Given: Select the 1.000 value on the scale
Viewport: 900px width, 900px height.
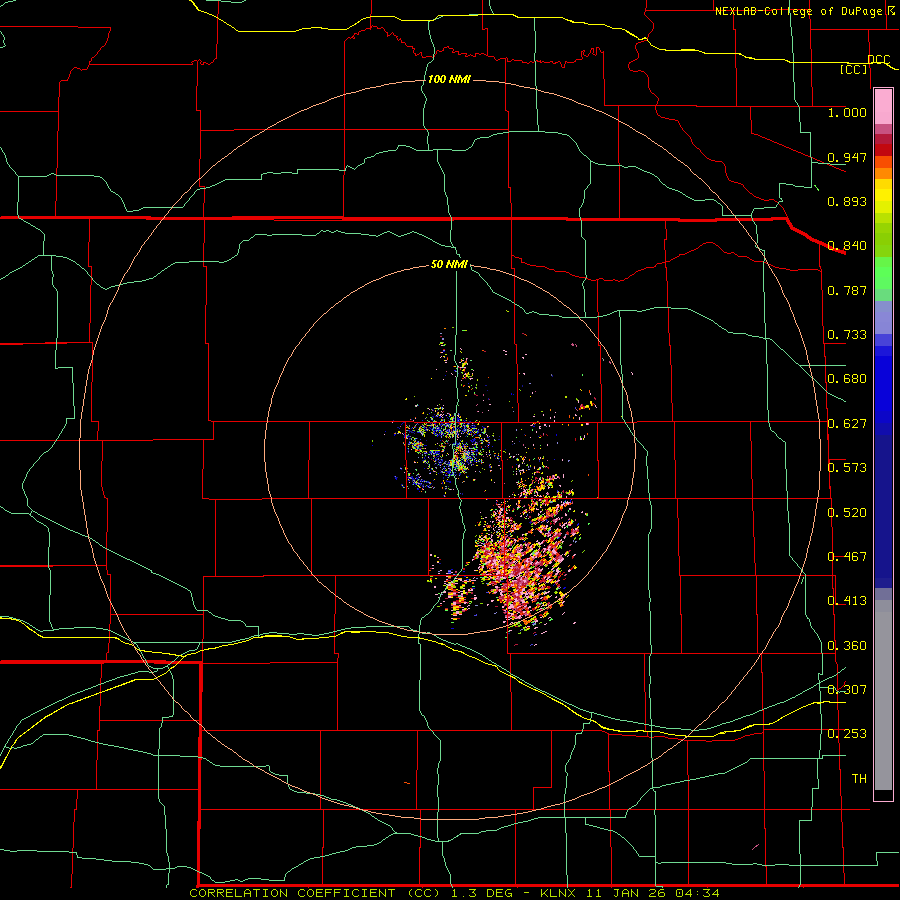Looking at the screenshot, I should pyautogui.click(x=847, y=112).
